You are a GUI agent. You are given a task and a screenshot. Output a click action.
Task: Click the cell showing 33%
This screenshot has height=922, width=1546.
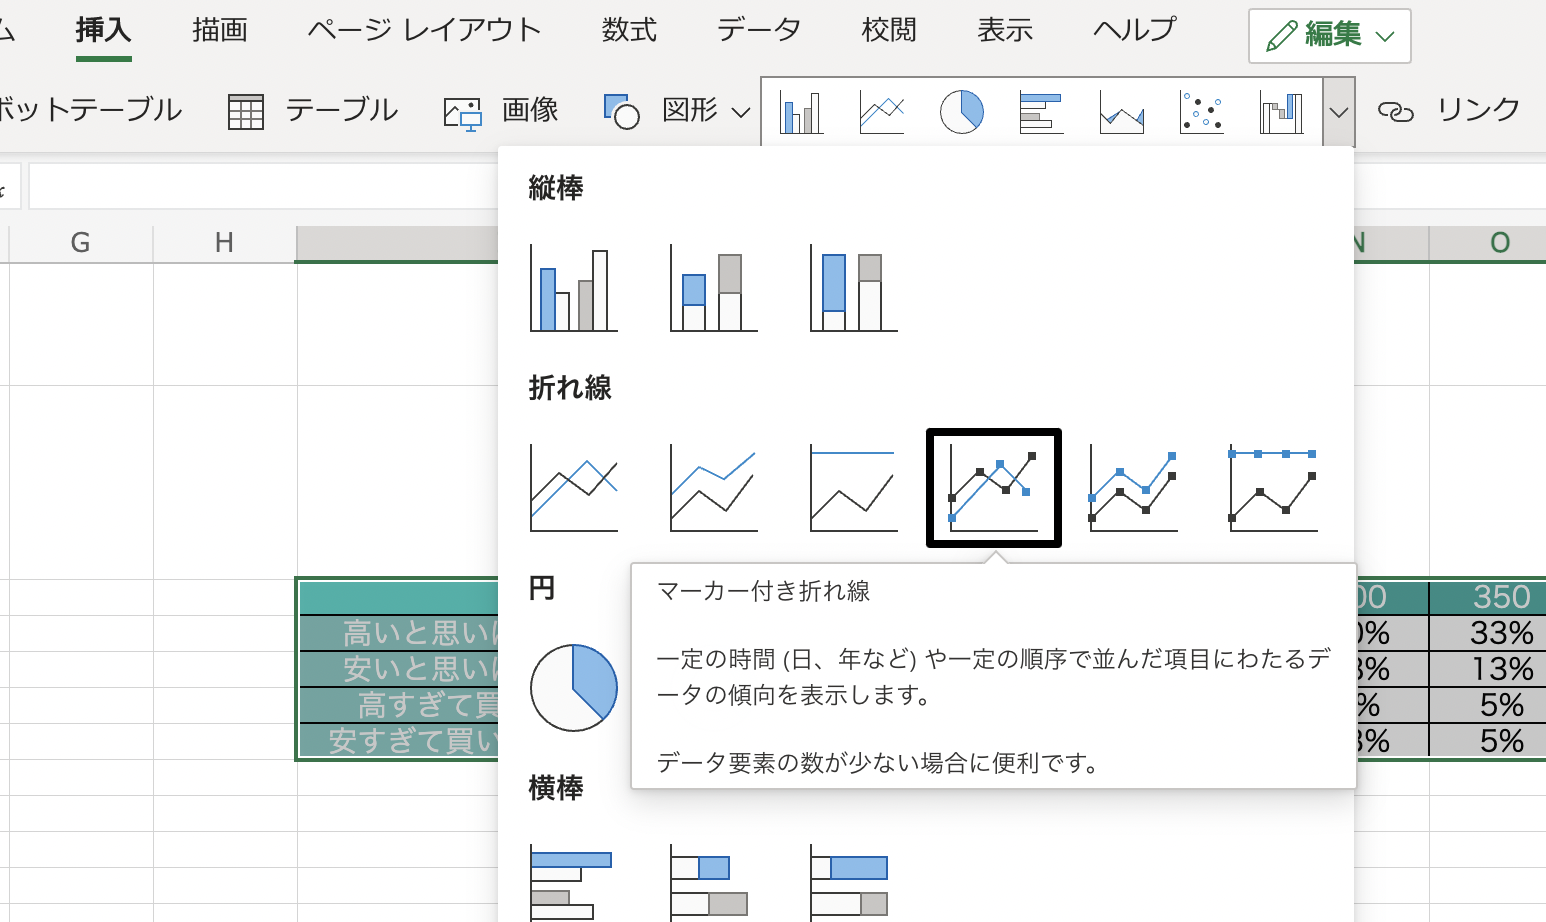[1488, 633]
